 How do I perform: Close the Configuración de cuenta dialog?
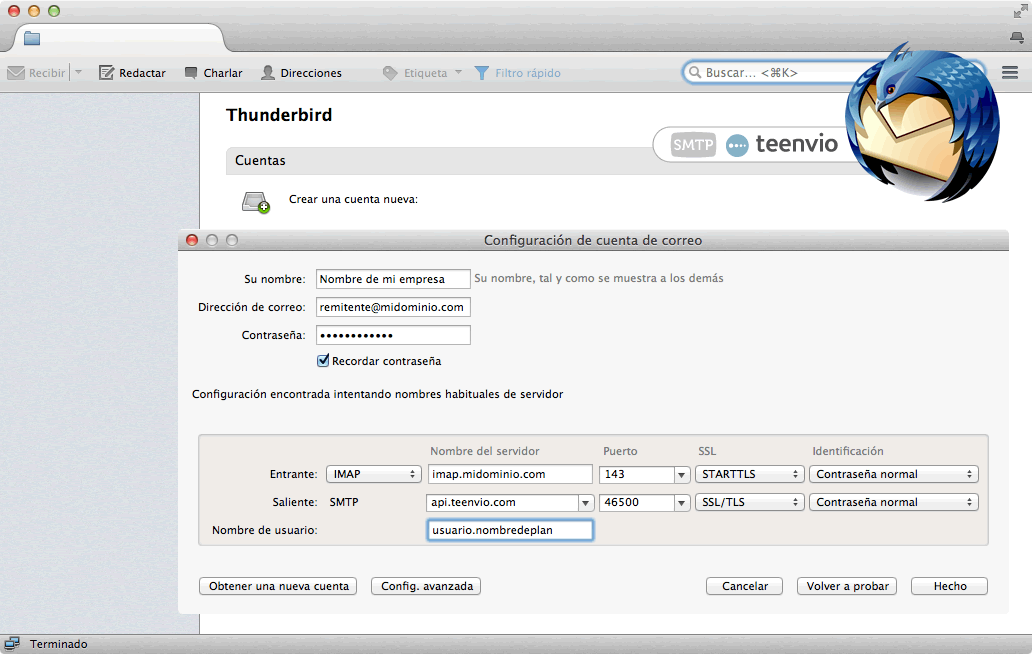pos(192,240)
